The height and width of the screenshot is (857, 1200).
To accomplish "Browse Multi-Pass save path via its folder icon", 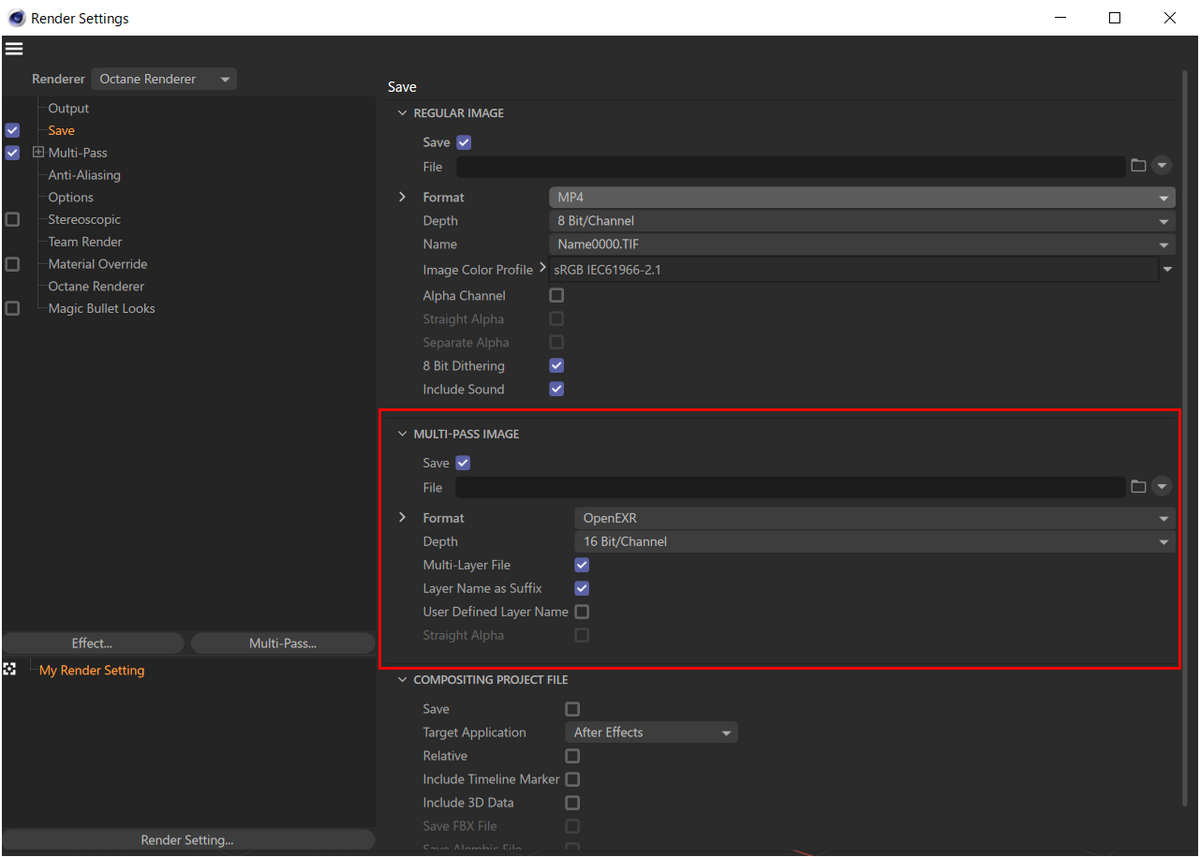I will coord(1139,486).
